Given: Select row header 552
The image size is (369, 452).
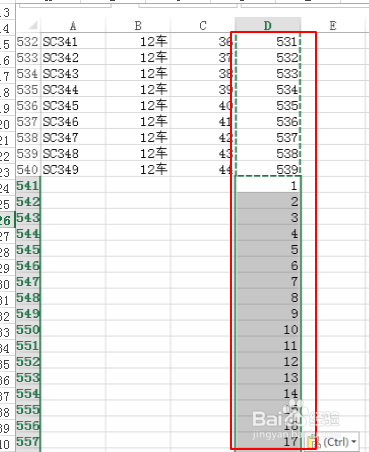Looking at the screenshot, I should (x=28, y=361).
